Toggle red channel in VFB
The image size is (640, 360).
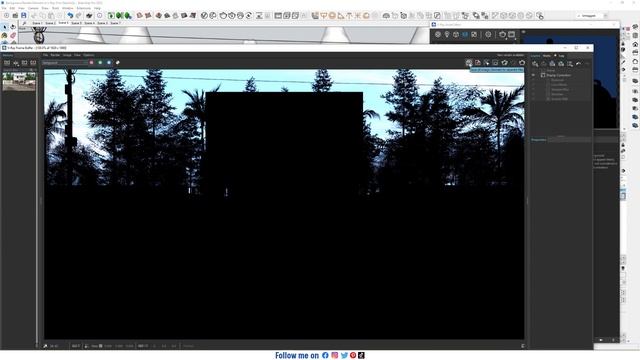coord(91,62)
